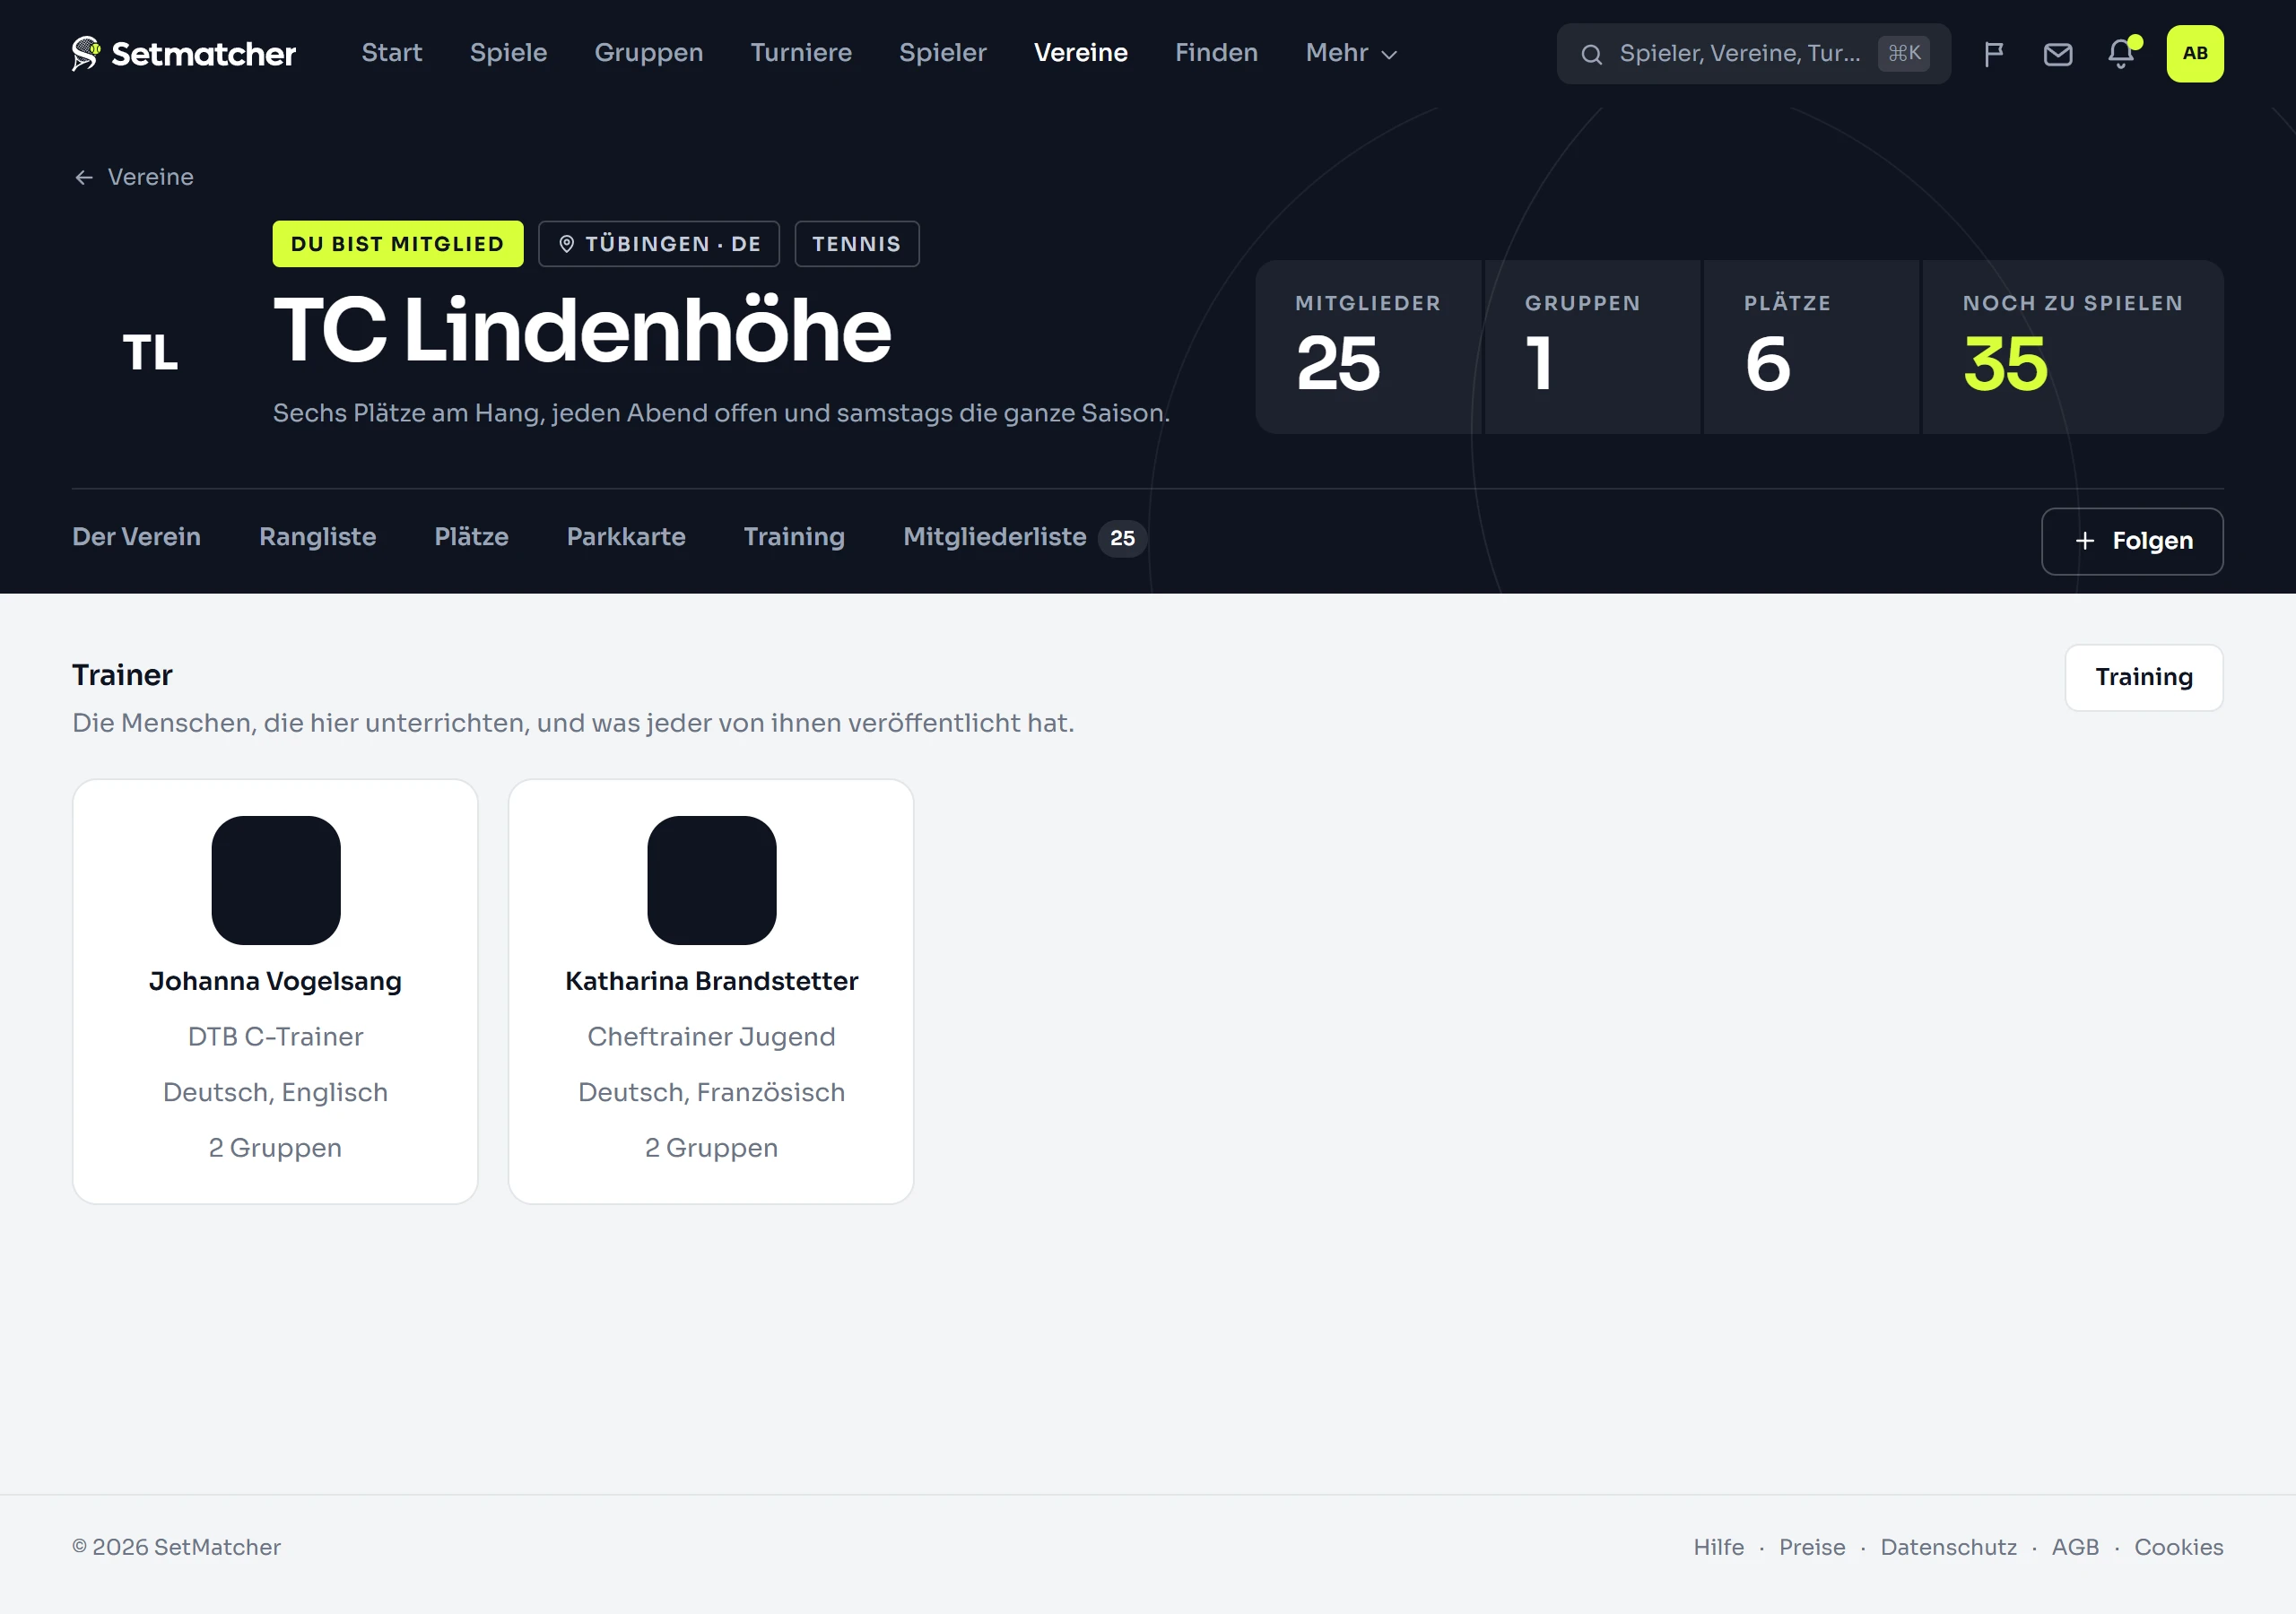Click Katharina Brandstetter's avatar

[712, 880]
